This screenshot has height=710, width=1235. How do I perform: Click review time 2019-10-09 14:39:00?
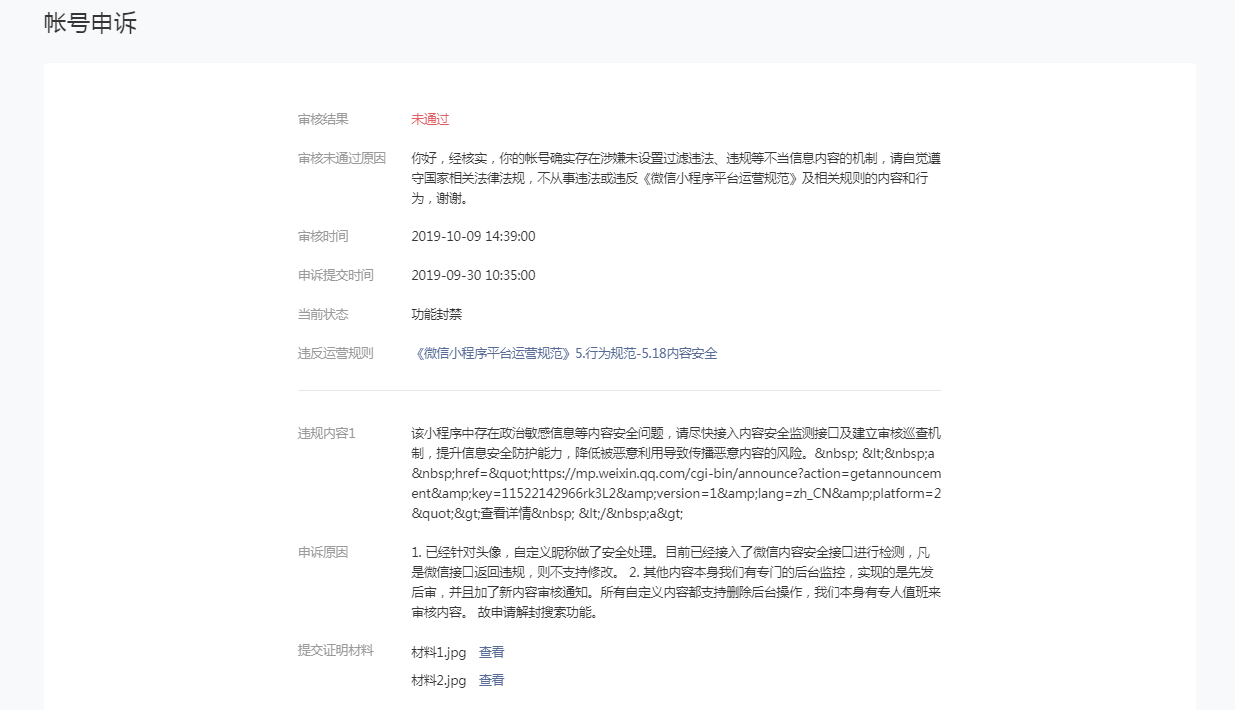[473, 236]
